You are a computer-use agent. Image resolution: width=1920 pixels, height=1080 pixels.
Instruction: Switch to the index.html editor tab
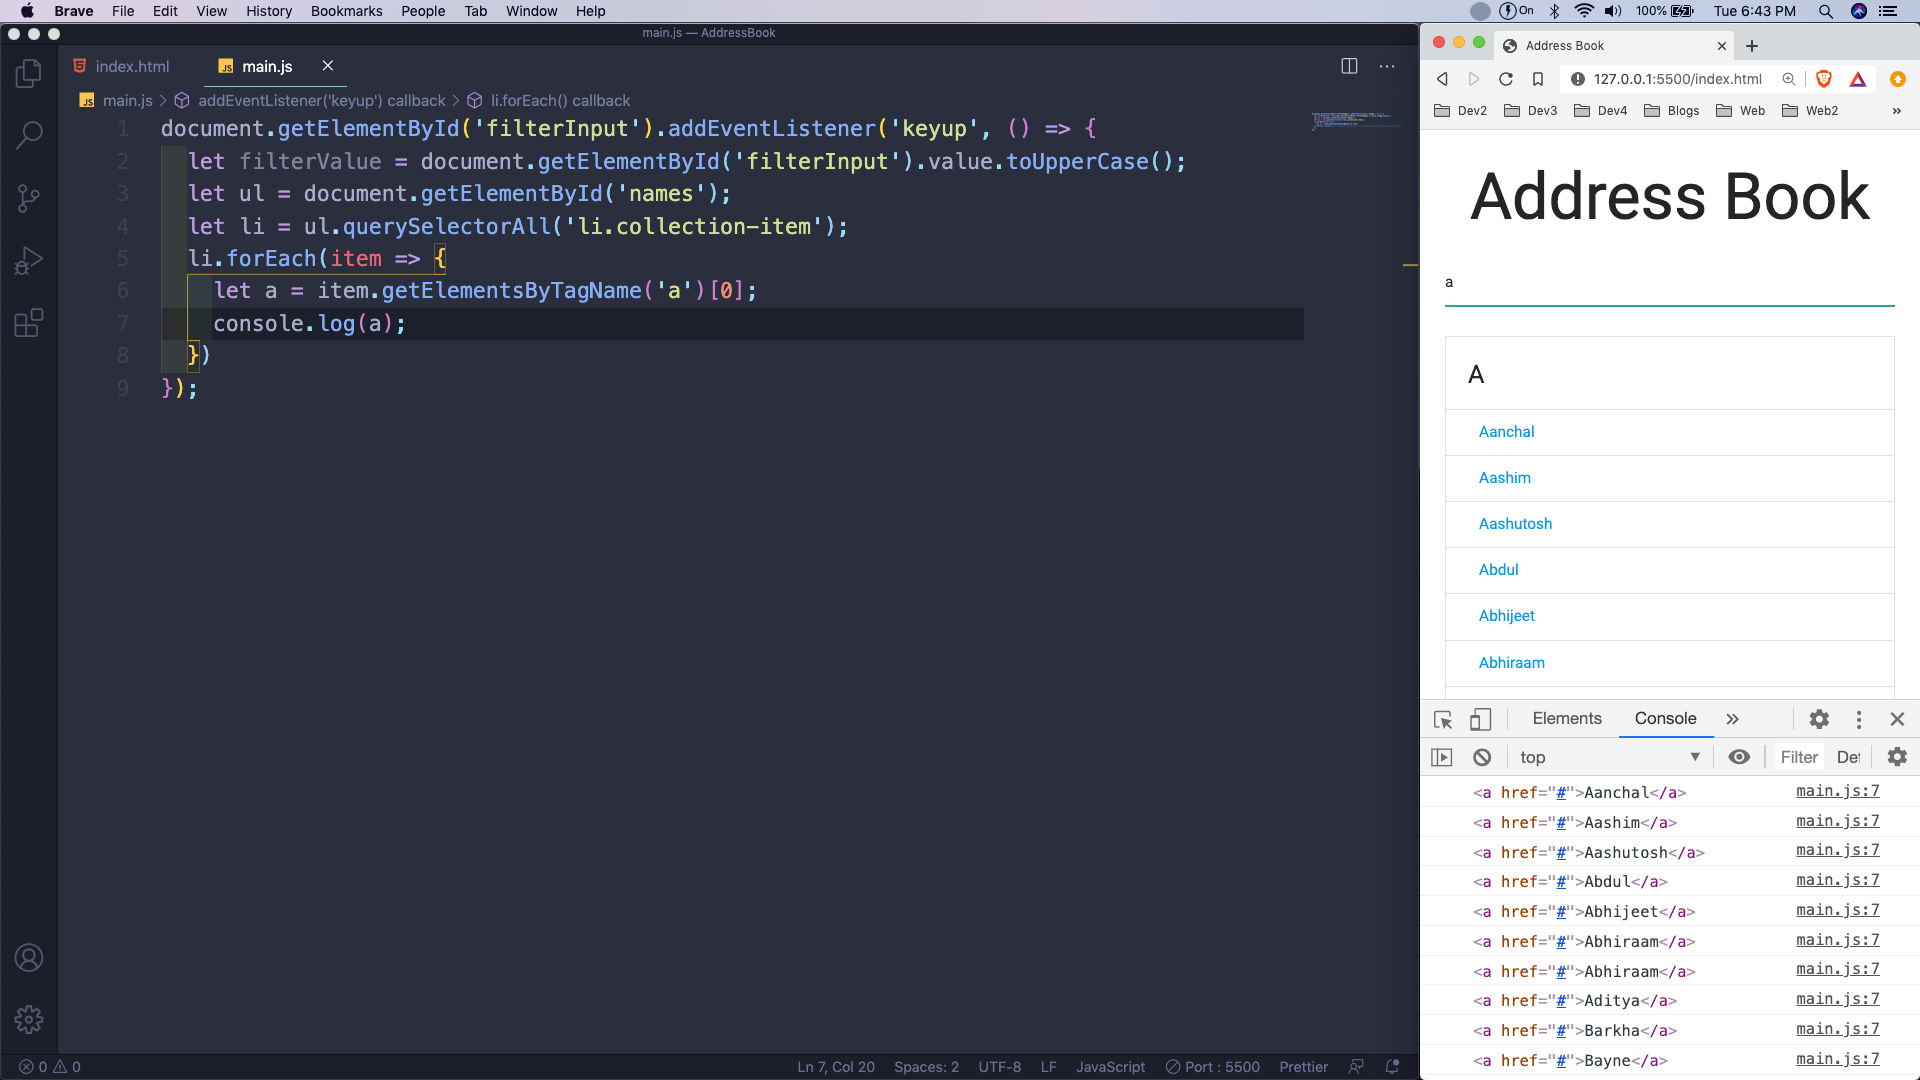(x=121, y=66)
